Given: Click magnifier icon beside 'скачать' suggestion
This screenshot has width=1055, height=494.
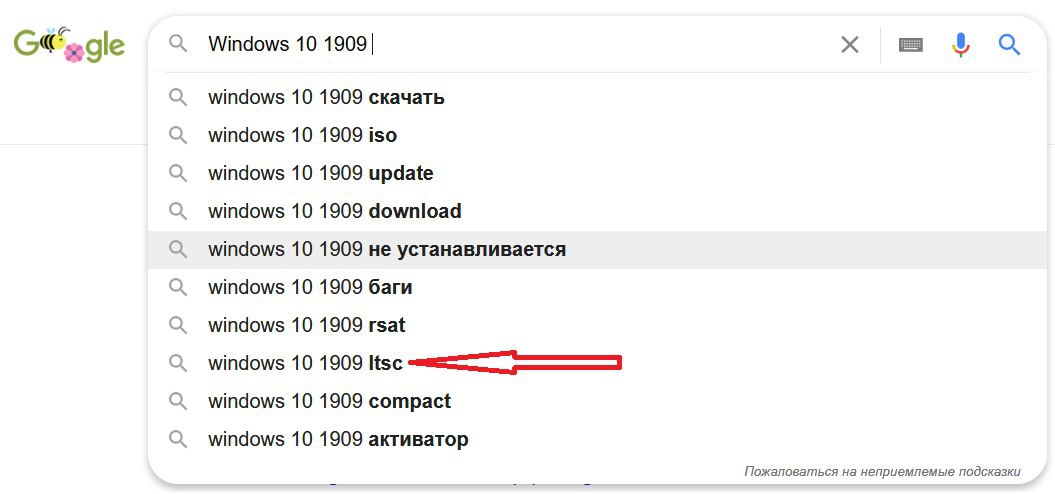Looking at the screenshot, I should (178, 98).
